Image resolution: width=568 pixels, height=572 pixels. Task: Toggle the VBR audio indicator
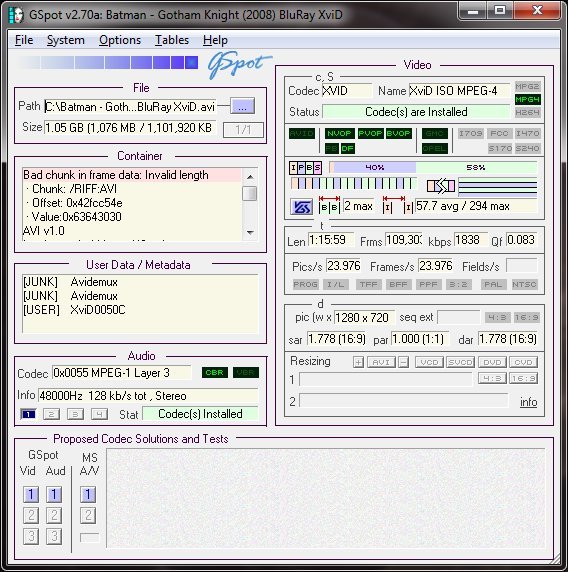[x=246, y=372]
